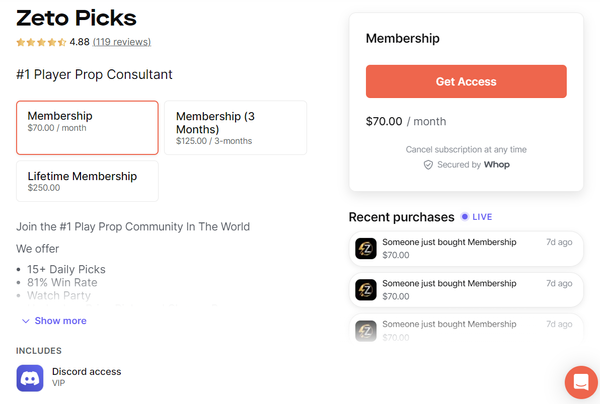This screenshot has height=404, width=600.
Task: Click the Whop brand link
Action: [x=497, y=165]
